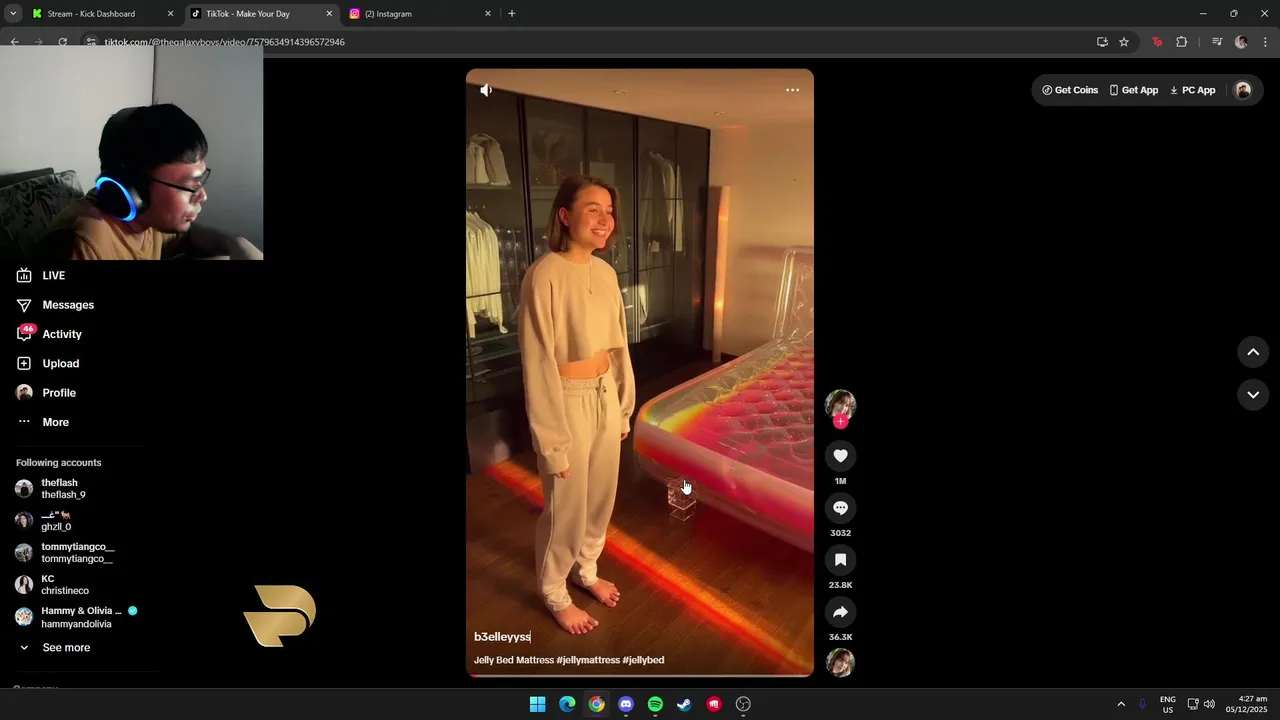Open a new browser tab
The width and height of the screenshot is (1280, 720).
512,14
